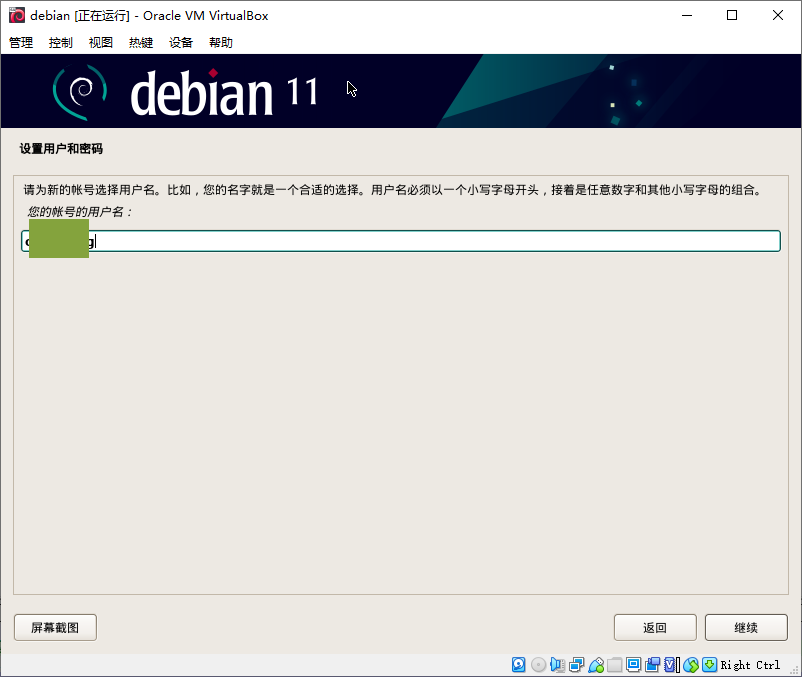Click the mouse integration status icon

coord(690,664)
